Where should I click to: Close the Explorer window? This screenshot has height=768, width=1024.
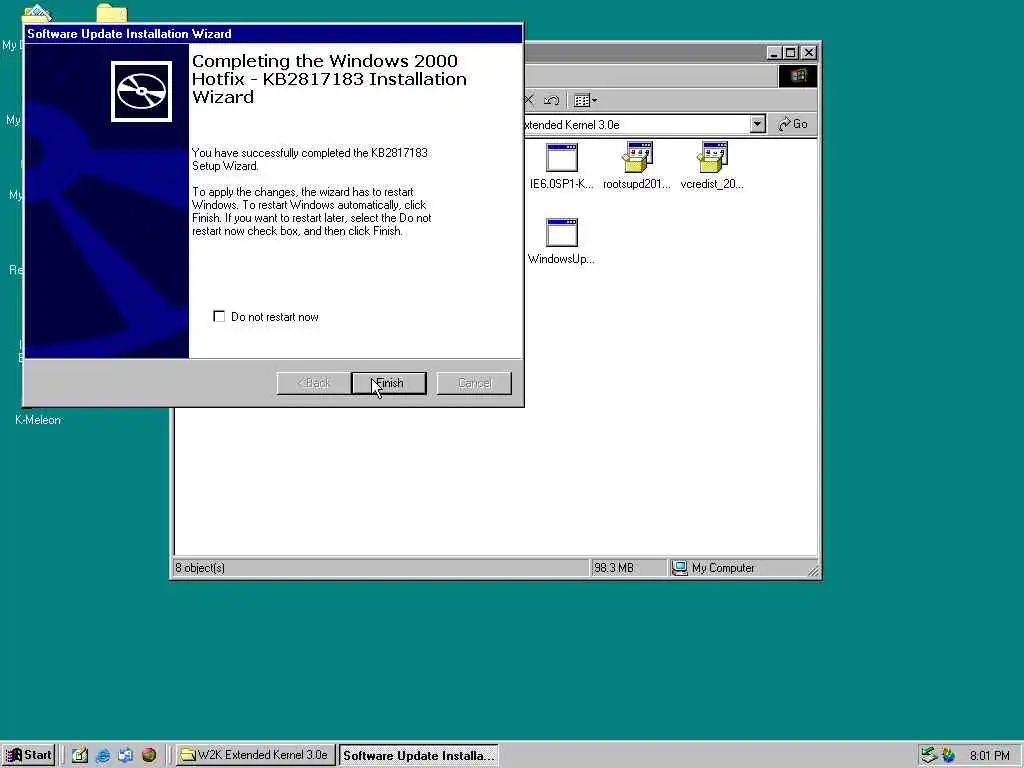click(x=809, y=53)
